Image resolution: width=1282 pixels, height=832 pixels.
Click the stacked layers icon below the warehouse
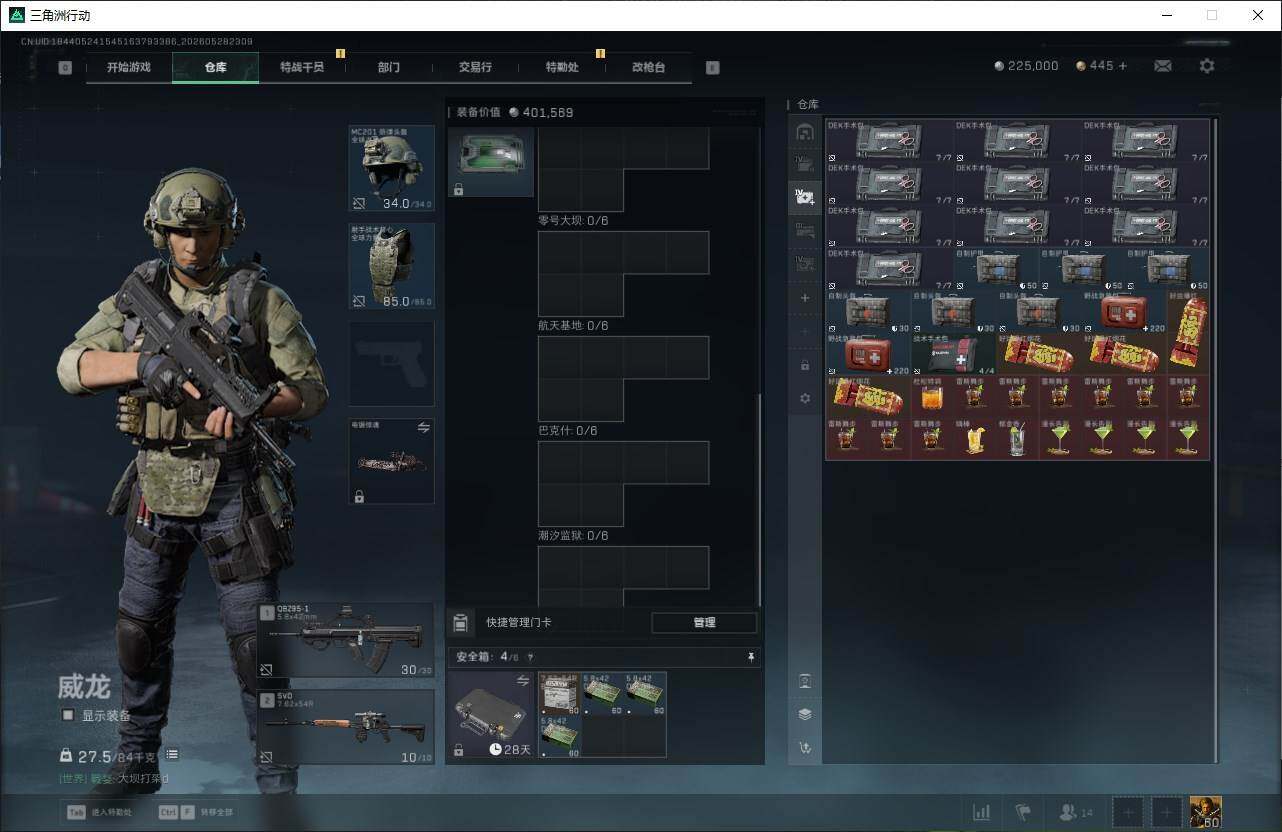coord(805,714)
